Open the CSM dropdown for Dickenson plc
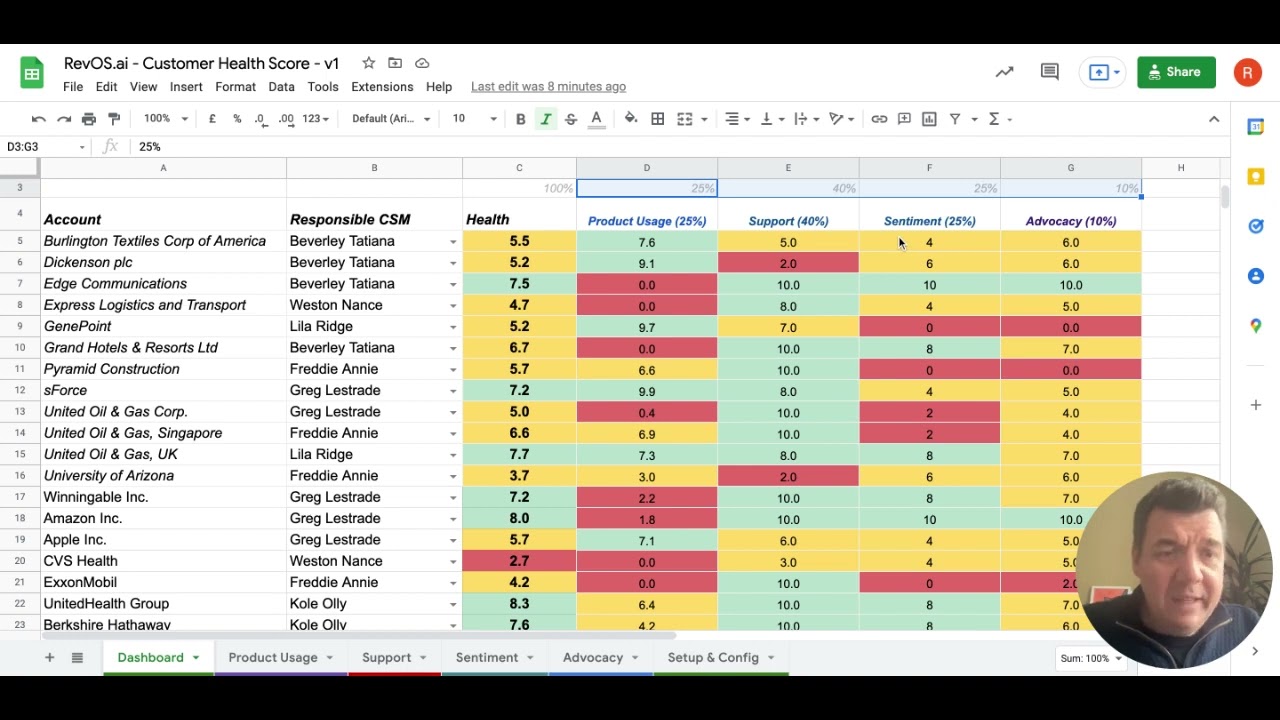The width and height of the screenshot is (1280, 720). [x=453, y=263]
